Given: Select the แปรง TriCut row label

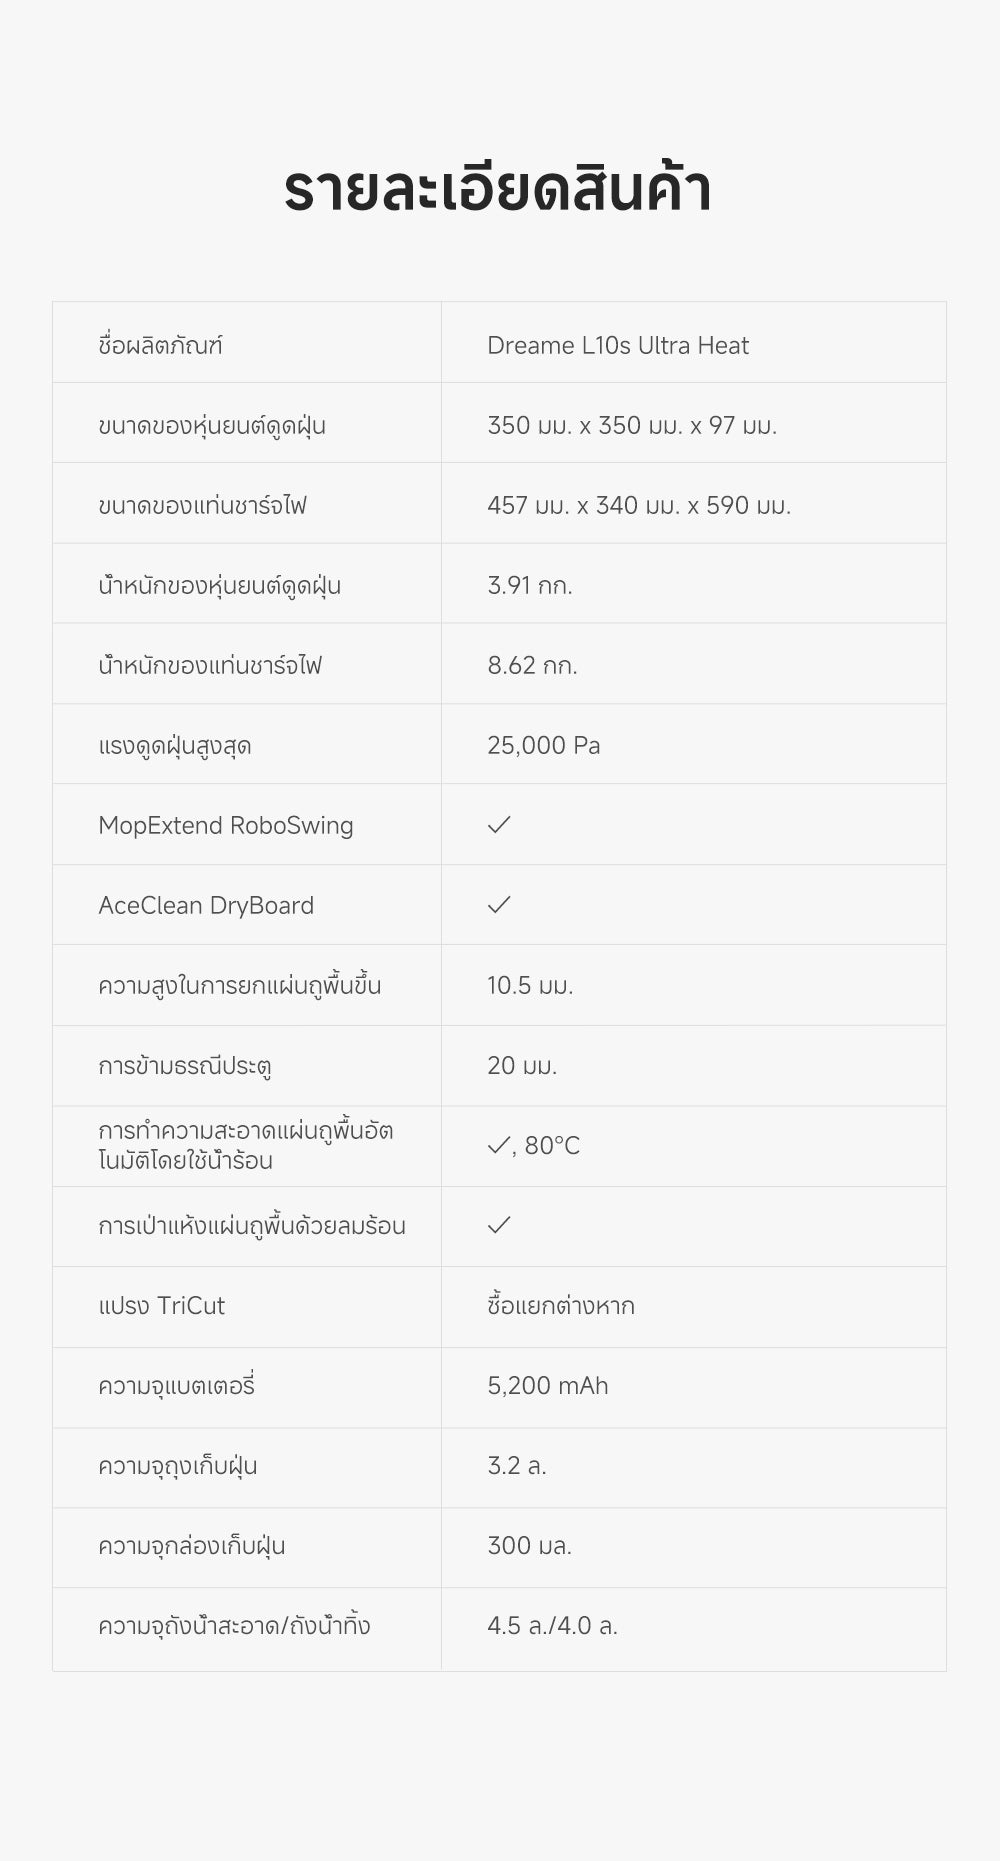Looking at the screenshot, I should point(162,1306).
